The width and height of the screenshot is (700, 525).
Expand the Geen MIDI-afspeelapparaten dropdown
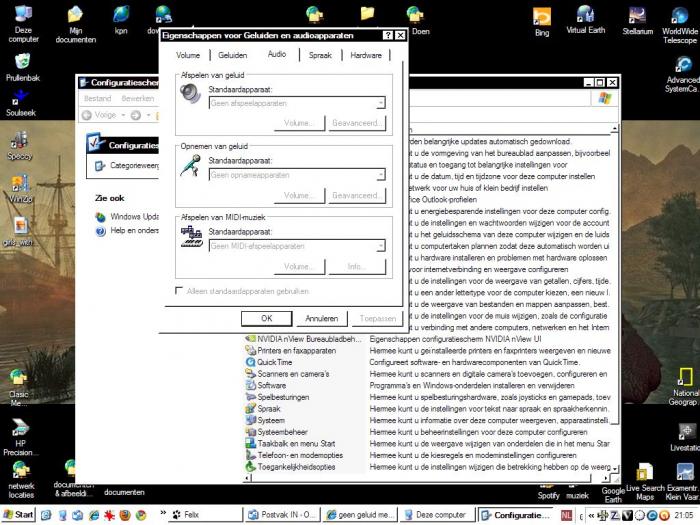click(380, 246)
